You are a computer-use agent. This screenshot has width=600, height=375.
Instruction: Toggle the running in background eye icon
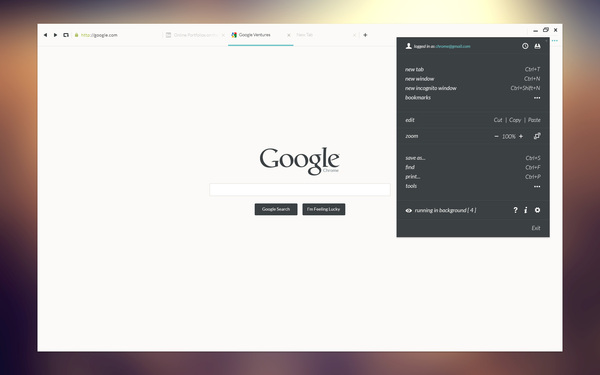click(409, 210)
